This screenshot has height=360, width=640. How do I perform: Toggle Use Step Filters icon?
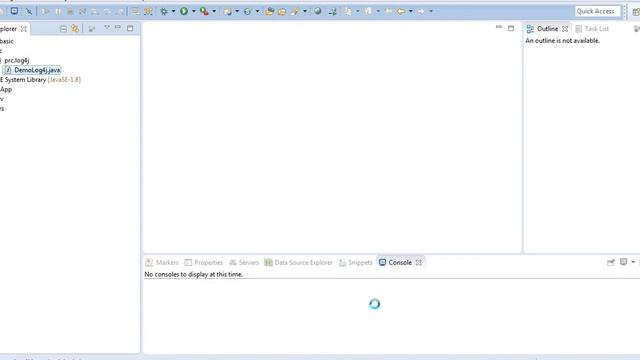click(148, 11)
